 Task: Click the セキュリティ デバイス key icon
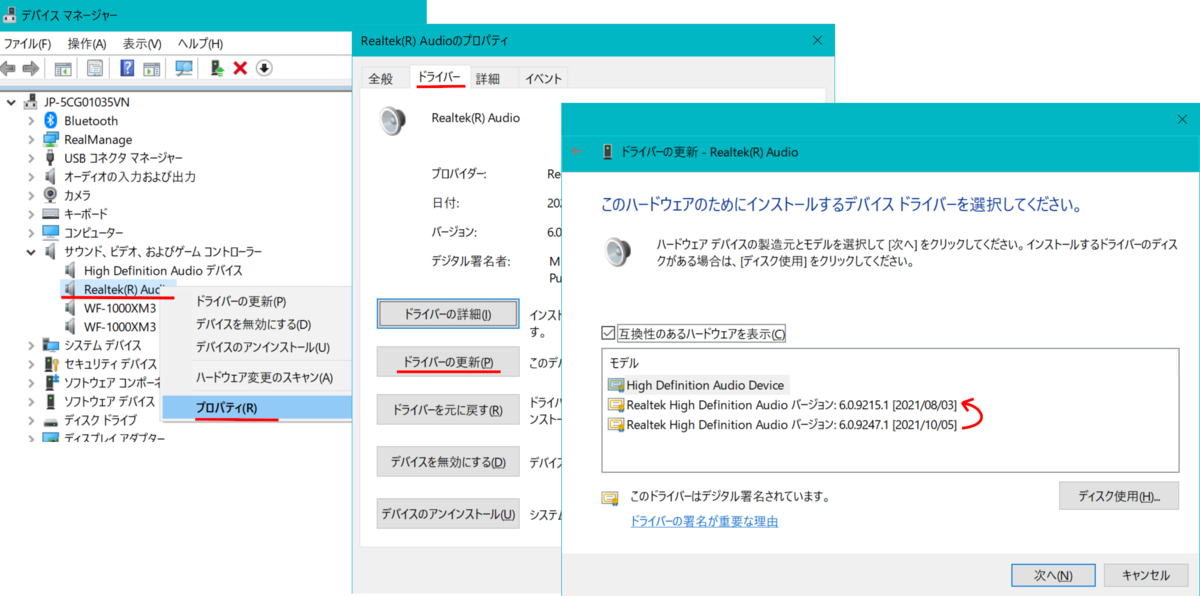[51, 363]
